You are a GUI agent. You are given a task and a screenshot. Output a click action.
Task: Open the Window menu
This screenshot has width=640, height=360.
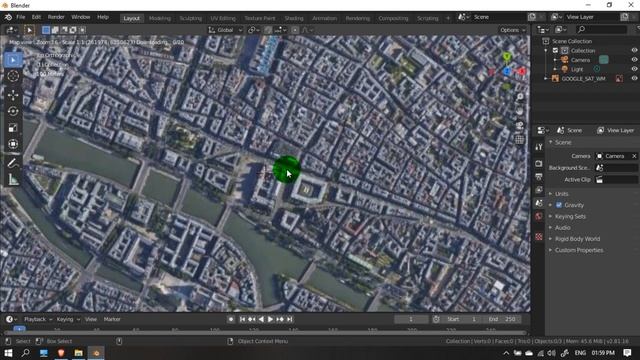pyautogui.click(x=80, y=17)
